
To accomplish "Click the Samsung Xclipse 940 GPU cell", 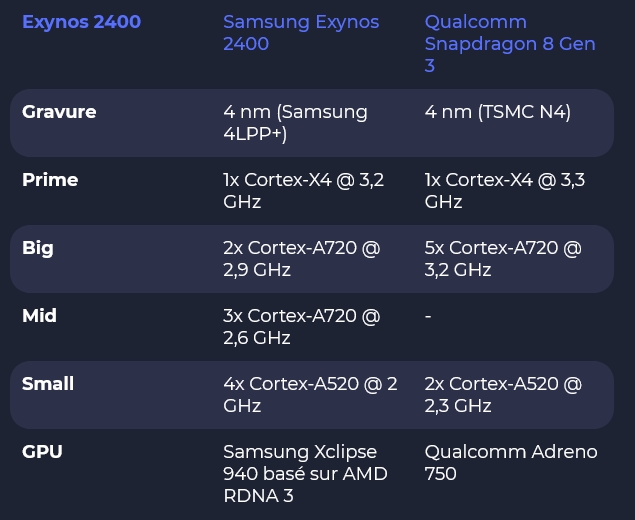I will 305,474.
